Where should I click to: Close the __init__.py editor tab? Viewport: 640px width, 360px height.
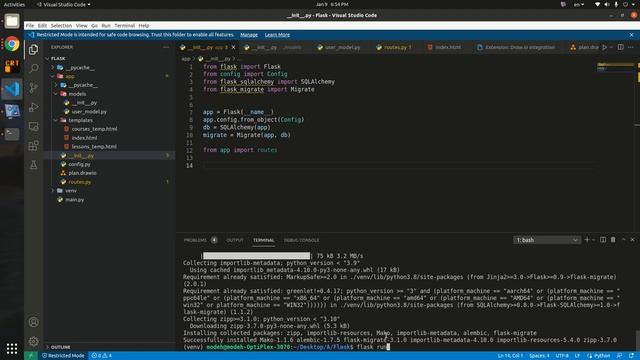[233, 47]
